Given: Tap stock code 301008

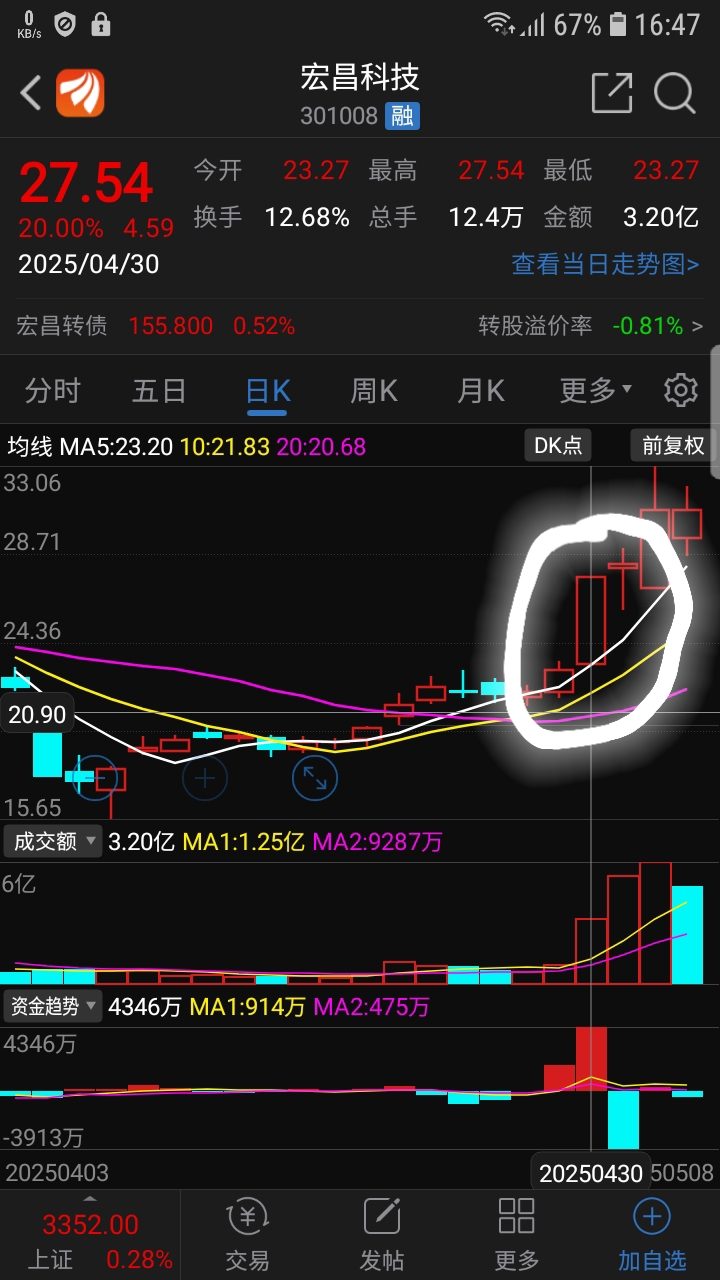Looking at the screenshot, I should pyautogui.click(x=339, y=117).
